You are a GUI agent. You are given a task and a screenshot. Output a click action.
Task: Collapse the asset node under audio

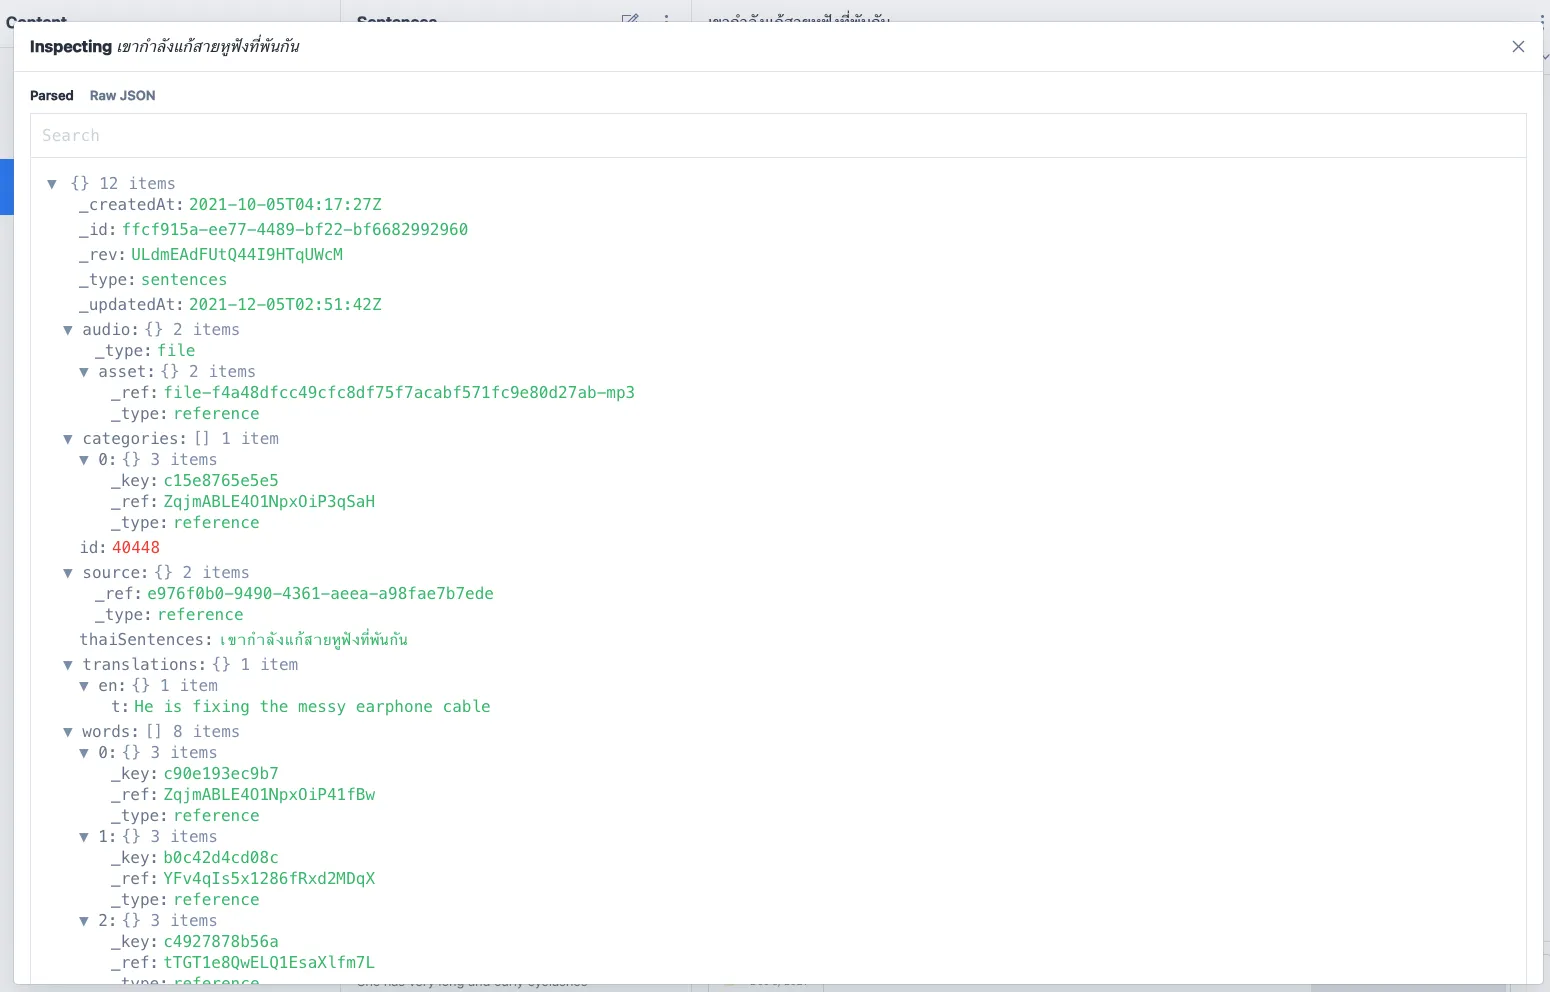(84, 372)
